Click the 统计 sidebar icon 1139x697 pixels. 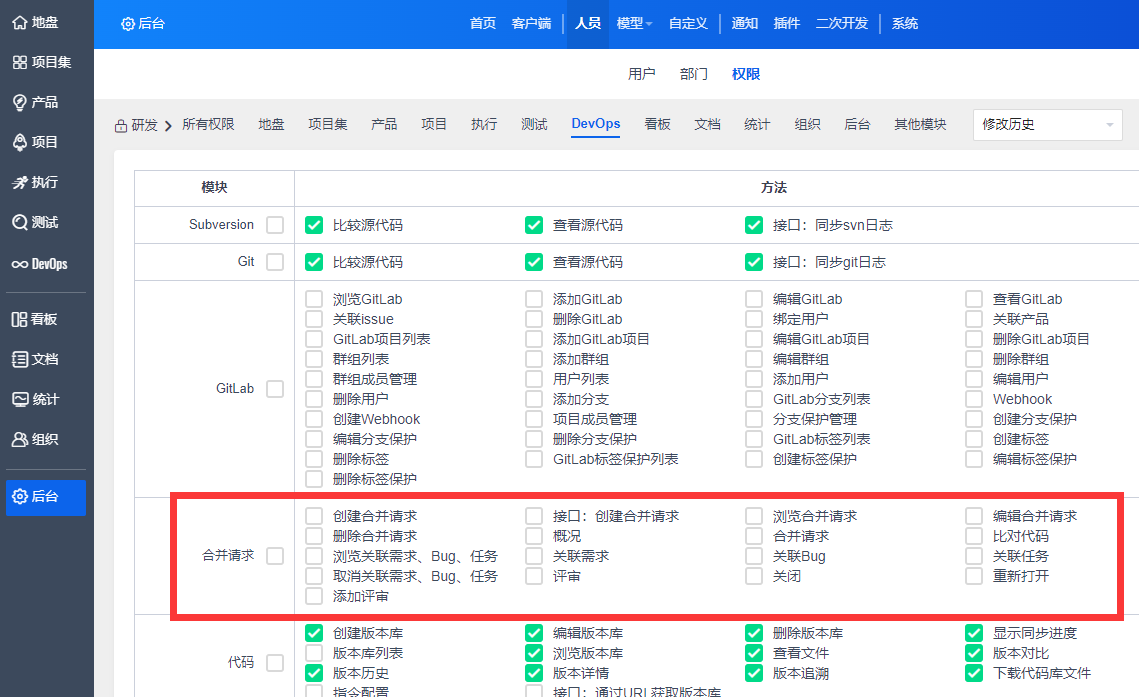click(20, 399)
